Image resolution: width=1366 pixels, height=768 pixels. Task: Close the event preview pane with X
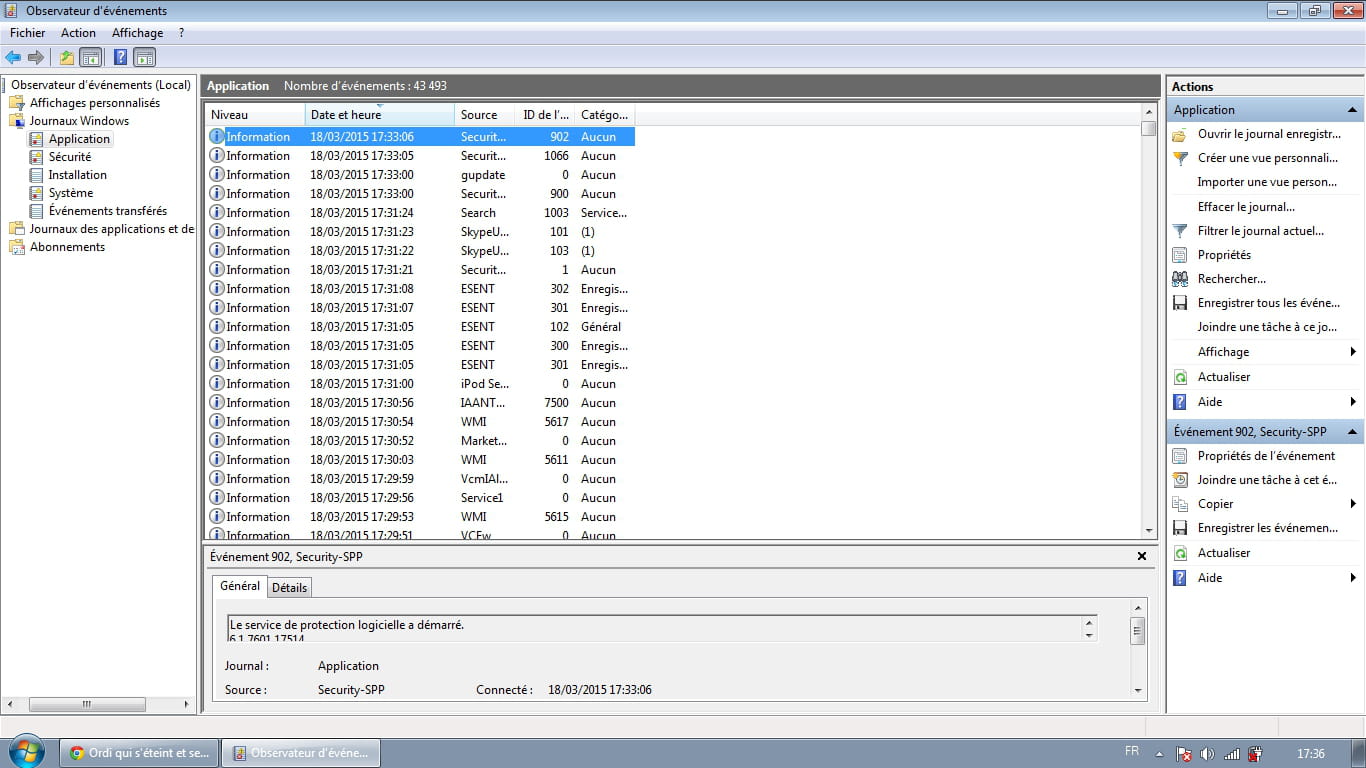[1142, 556]
